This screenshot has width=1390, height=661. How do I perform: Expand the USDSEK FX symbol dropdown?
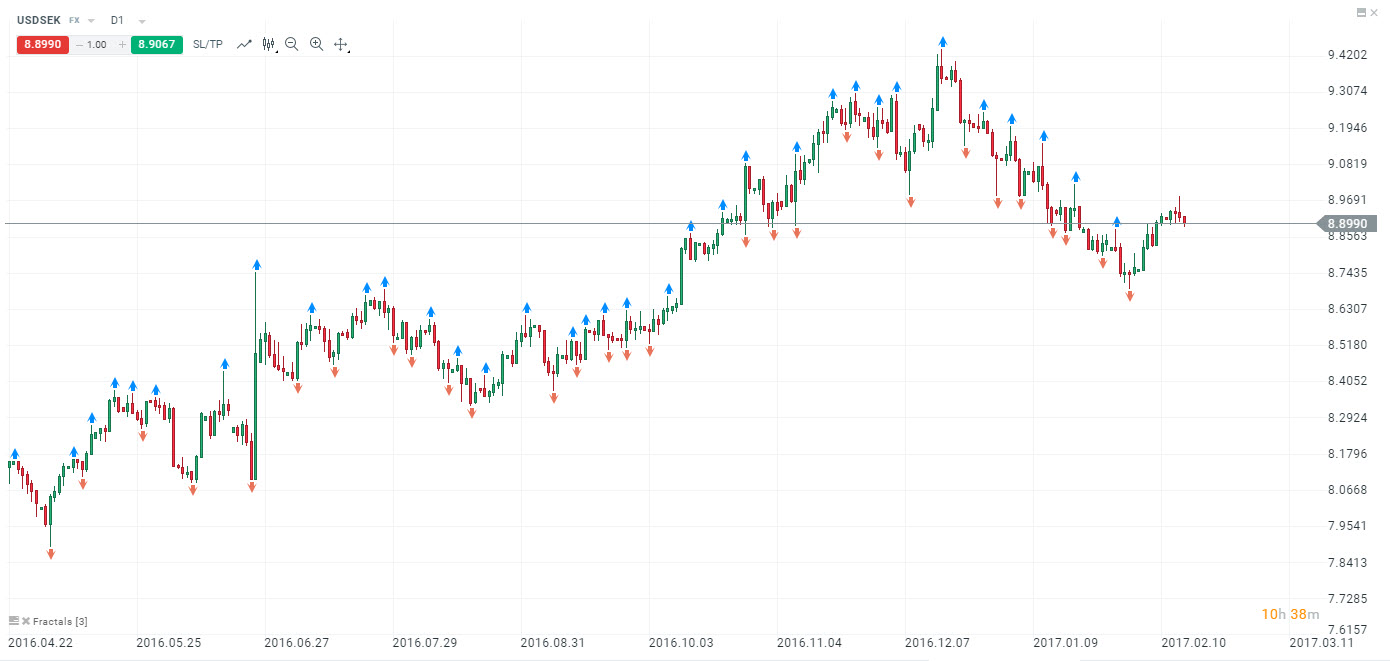pyautogui.click(x=91, y=20)
